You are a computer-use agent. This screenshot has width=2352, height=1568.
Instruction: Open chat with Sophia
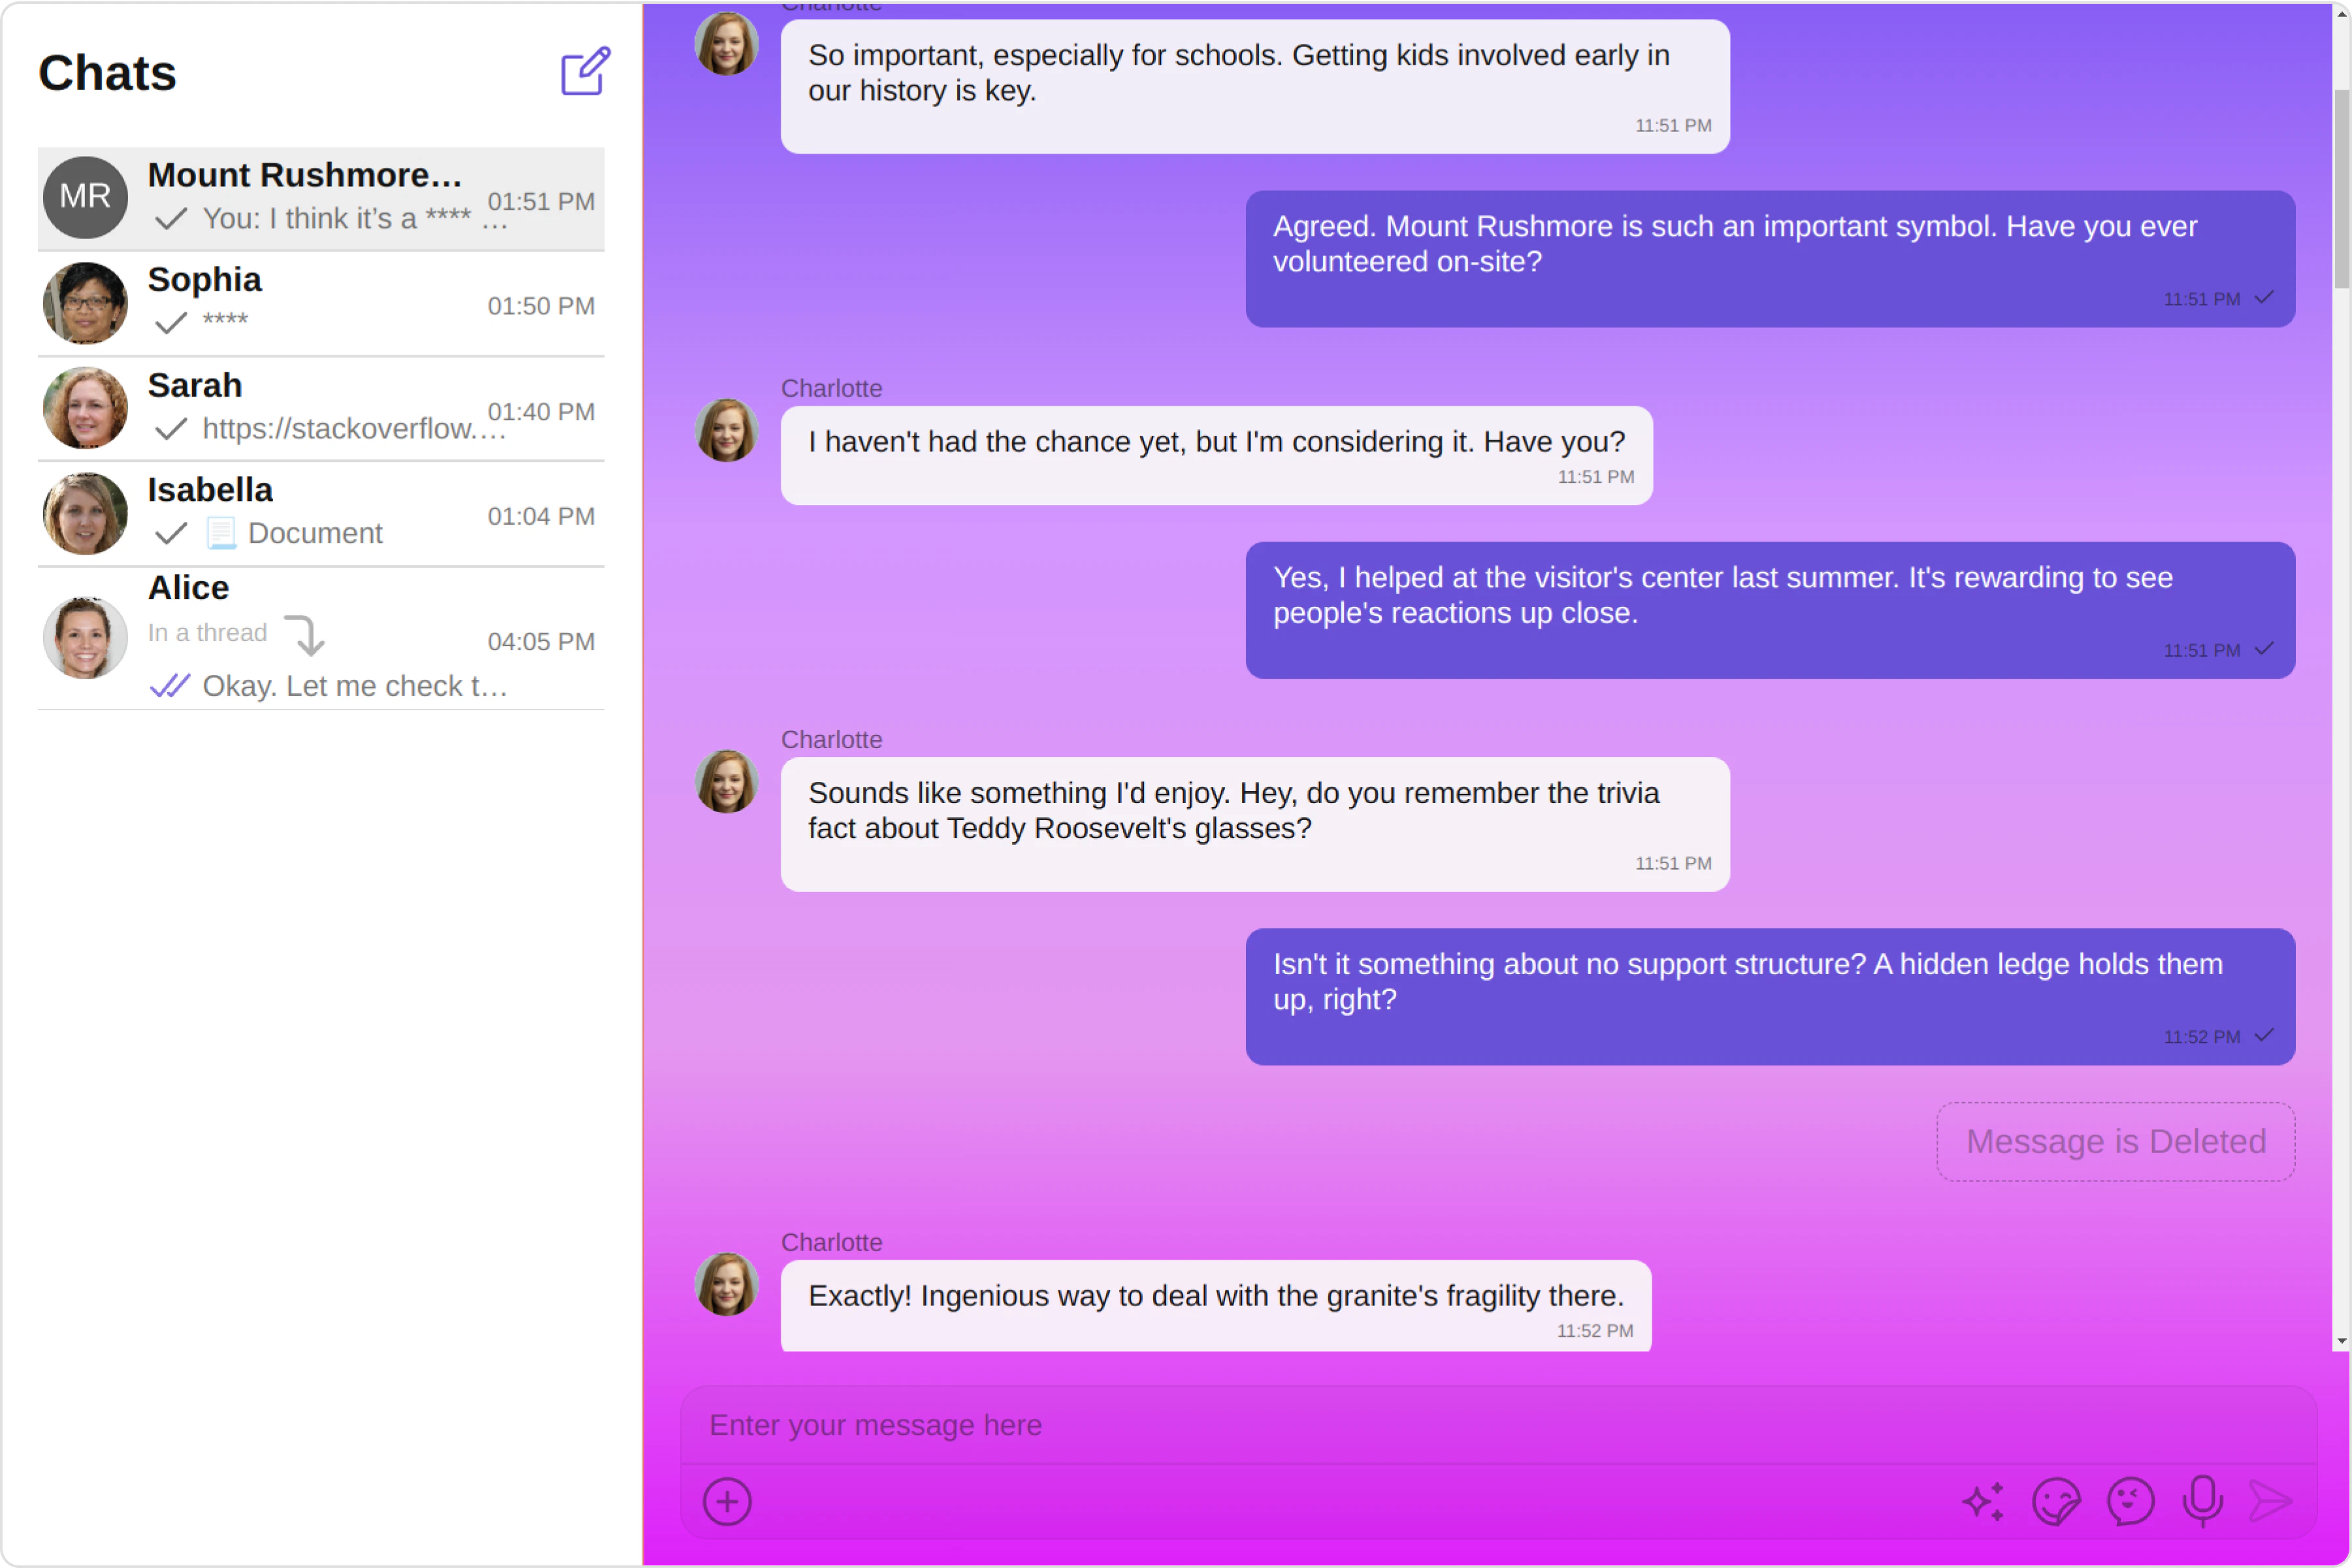click(320, 303)
